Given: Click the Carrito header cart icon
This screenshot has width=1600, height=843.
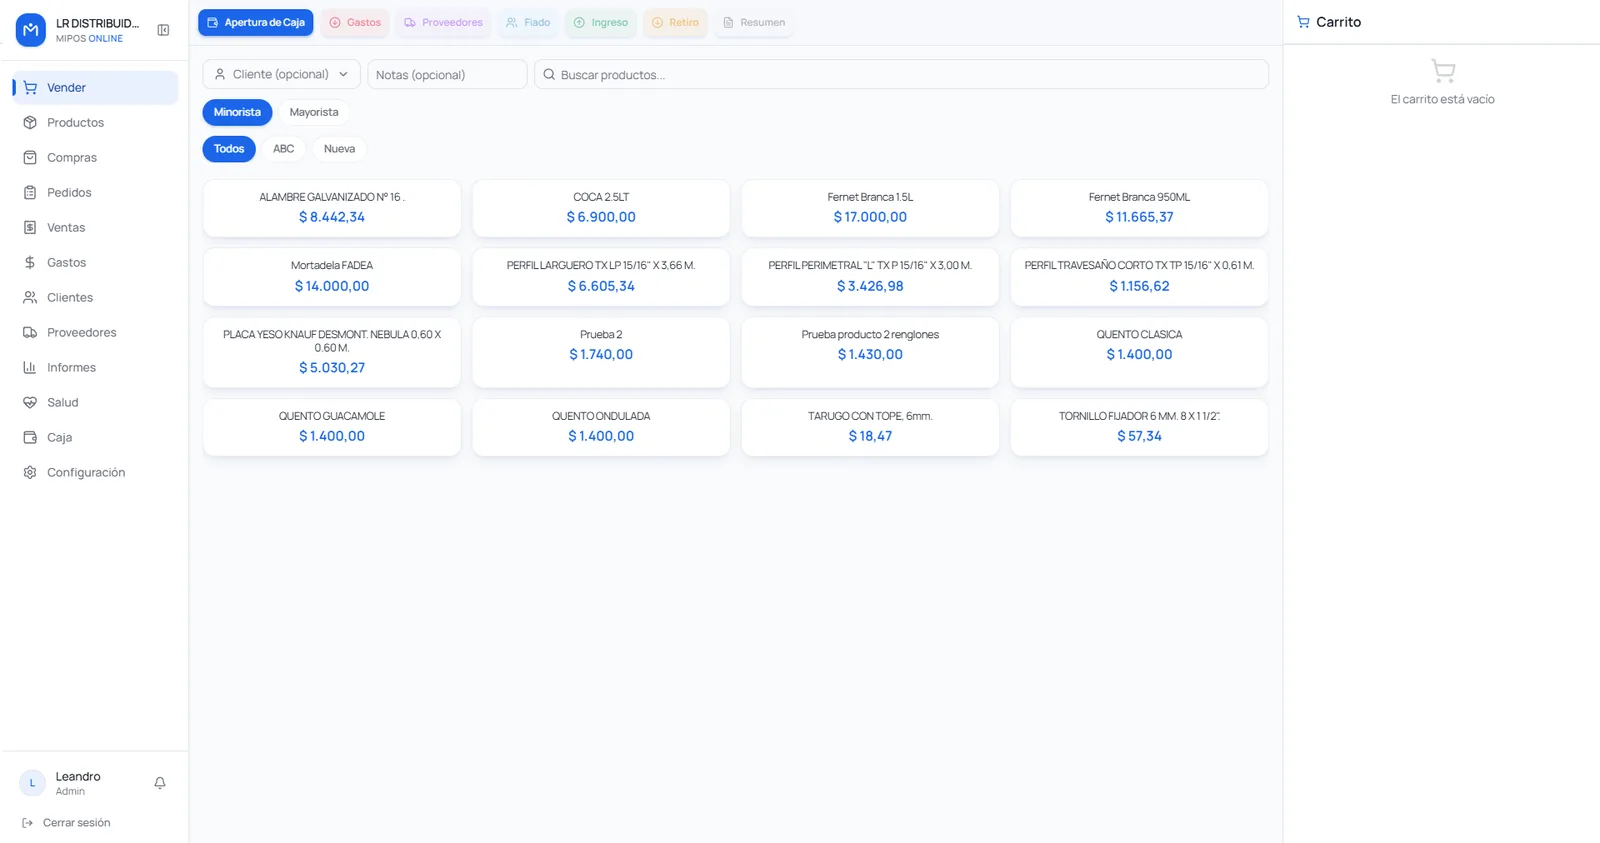Looking at the screenshot, I should (1303, 22).
